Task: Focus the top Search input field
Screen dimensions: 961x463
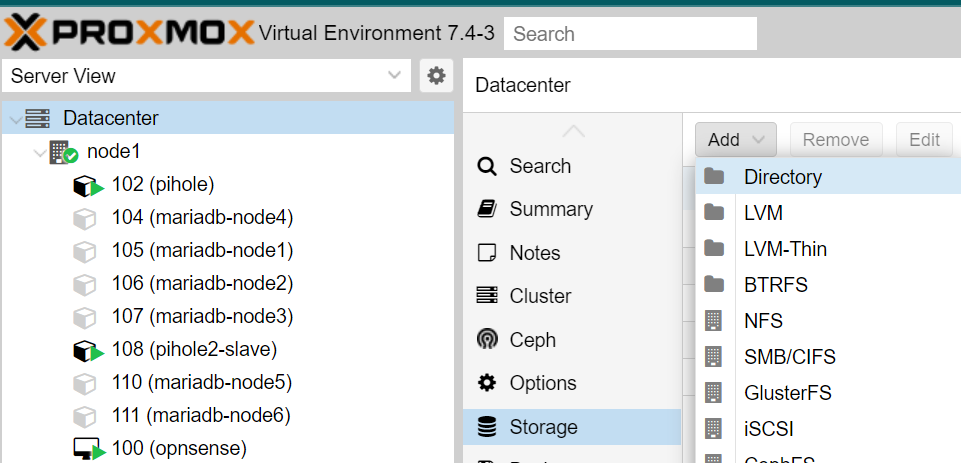Action: pyautogui.click(x=630, y=34)
